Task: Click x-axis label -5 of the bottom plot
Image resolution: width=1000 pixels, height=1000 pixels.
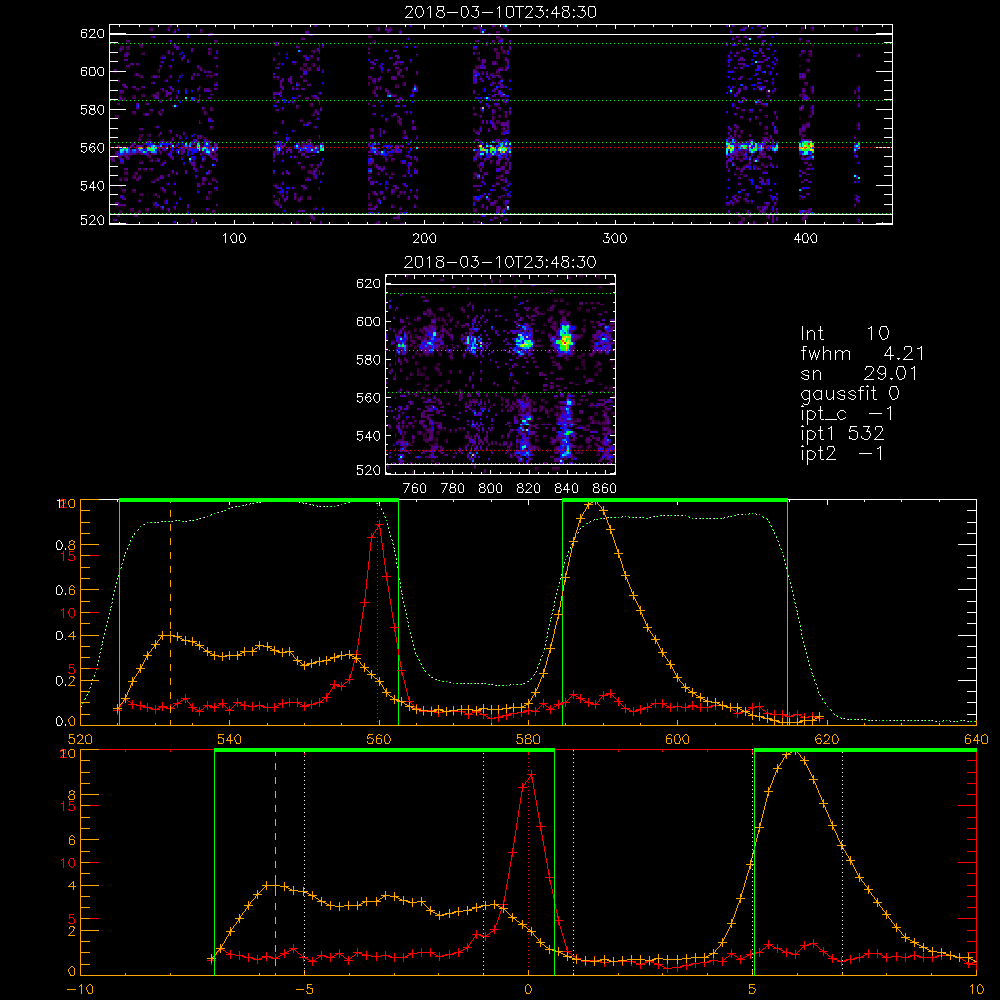Action: [304, 989]
